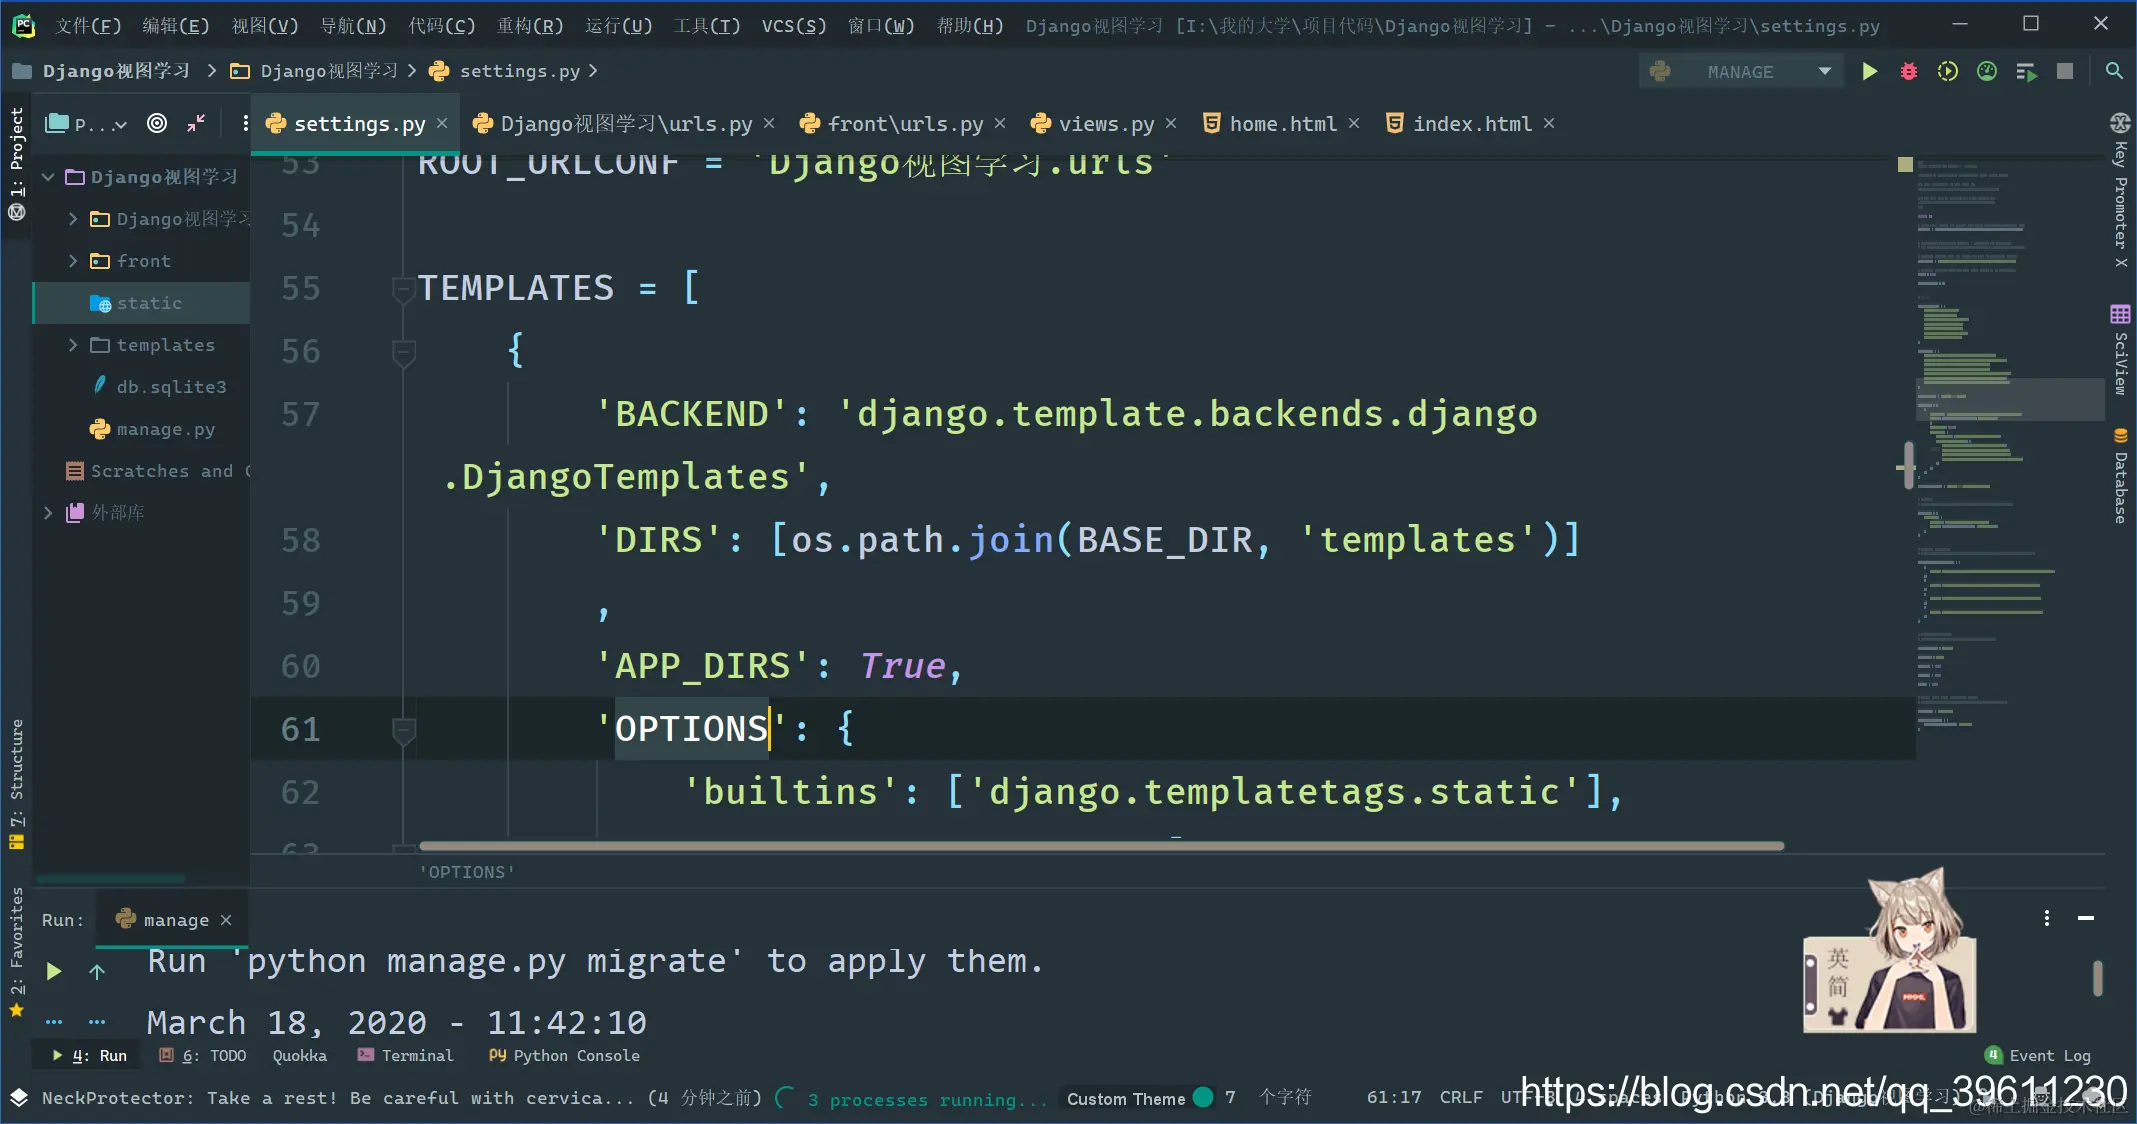Image resolution: width=2137 pixels, height=1124 pixels.
Task: Click the locate target icon in Project panel
Action: click(157, 123)
